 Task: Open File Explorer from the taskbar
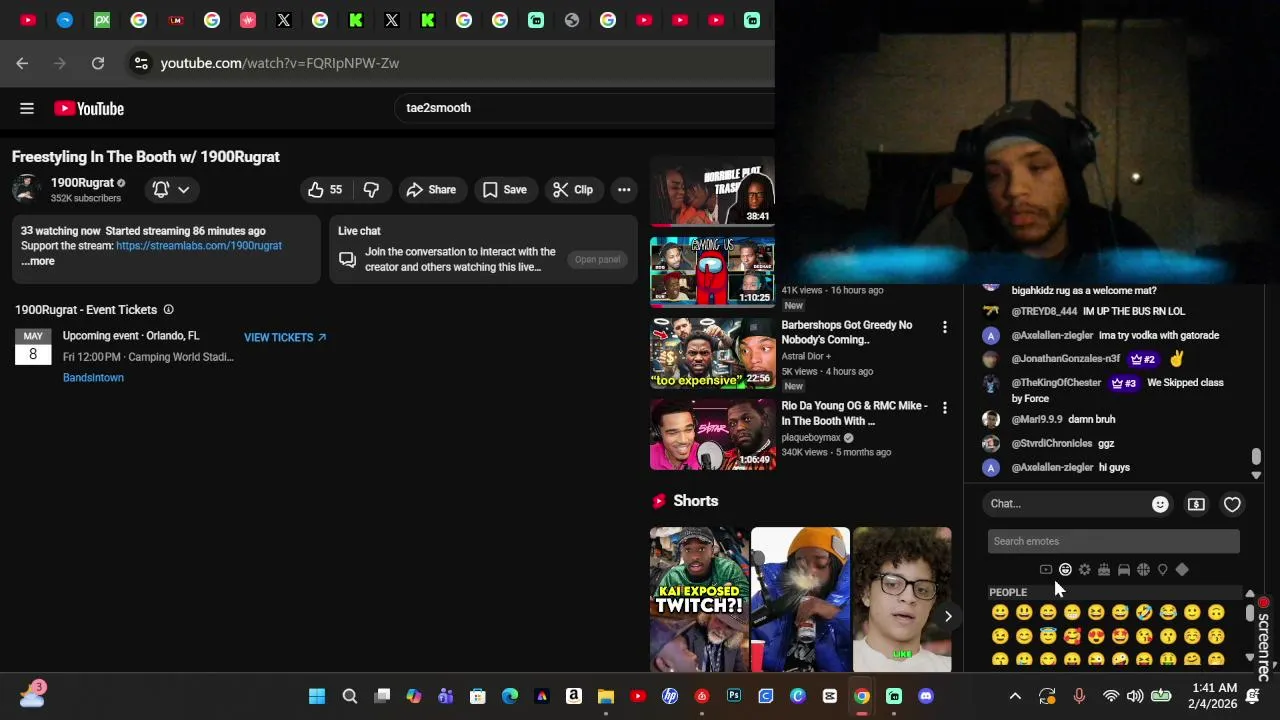(606, 696)
